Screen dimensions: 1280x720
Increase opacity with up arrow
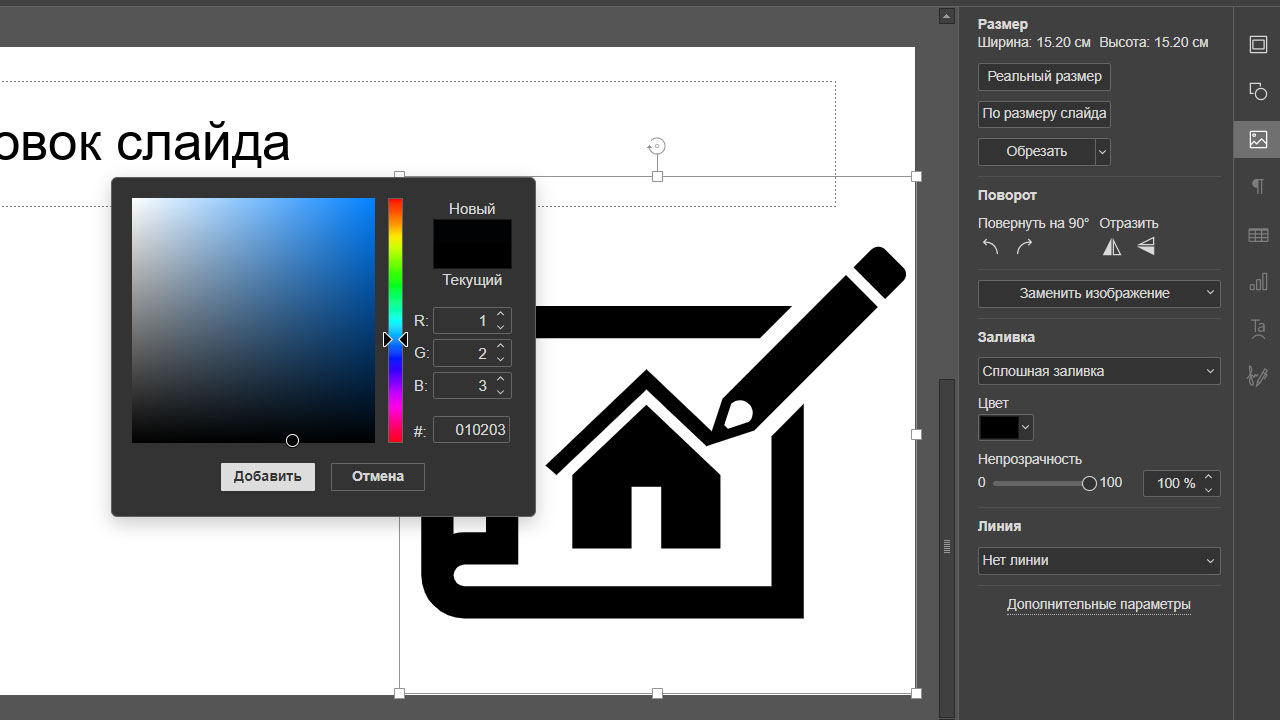(x=1209, y=477)
